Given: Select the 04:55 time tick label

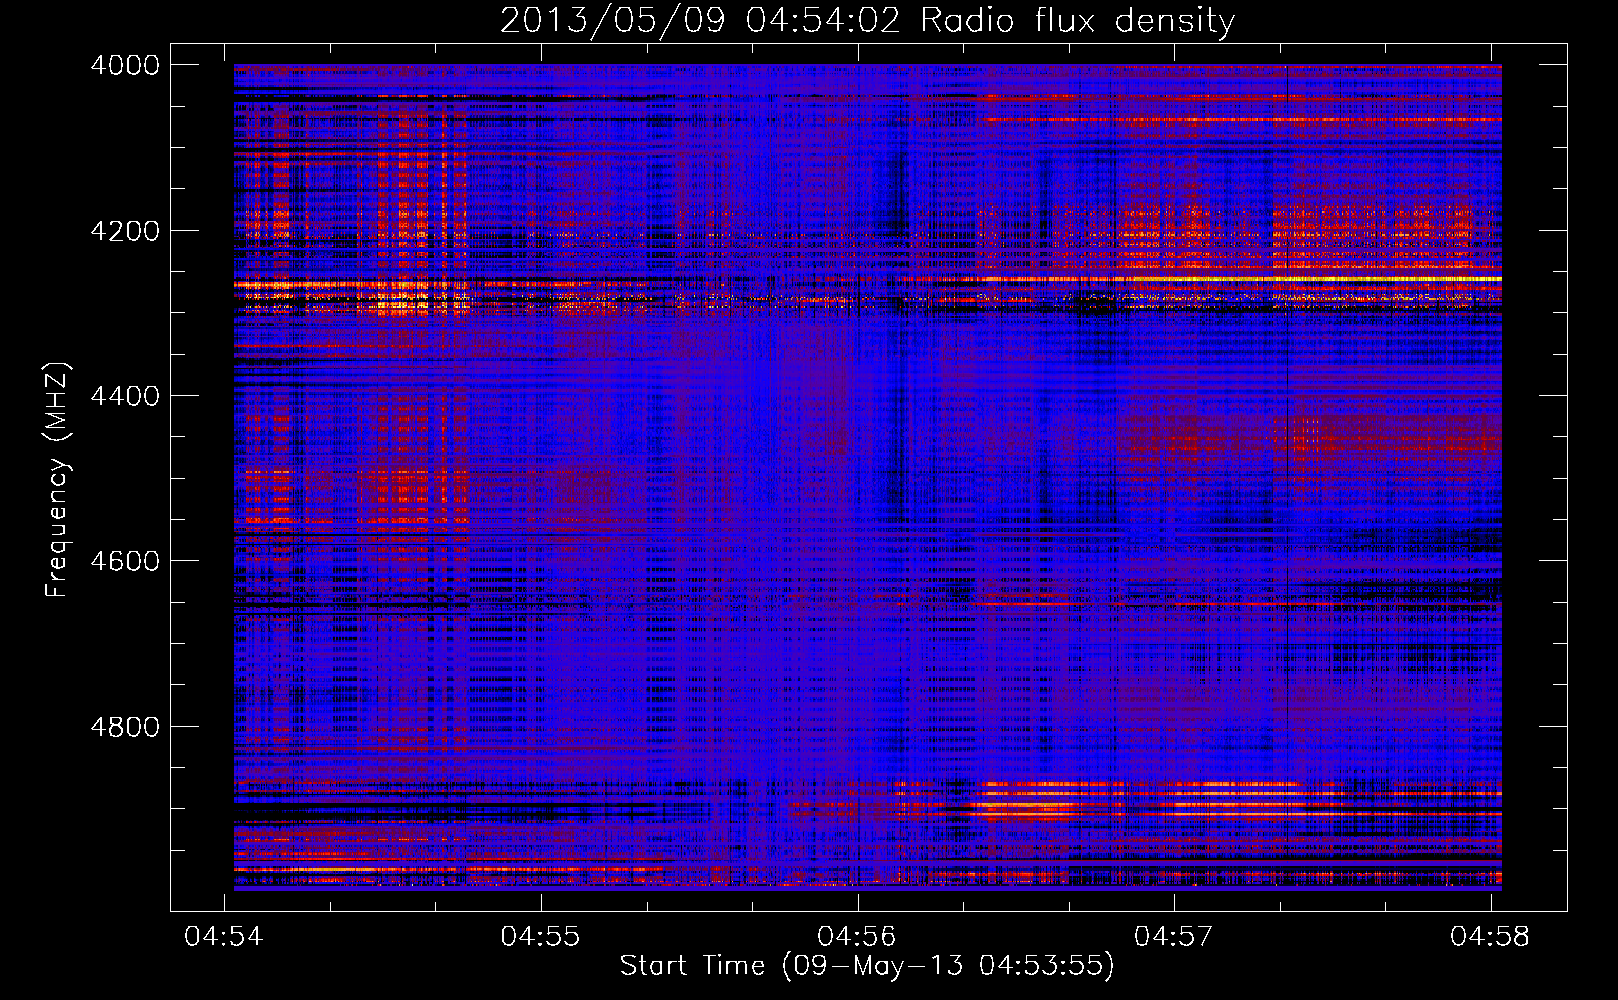Looking at the screenshot, I should [x=541, y=936].
